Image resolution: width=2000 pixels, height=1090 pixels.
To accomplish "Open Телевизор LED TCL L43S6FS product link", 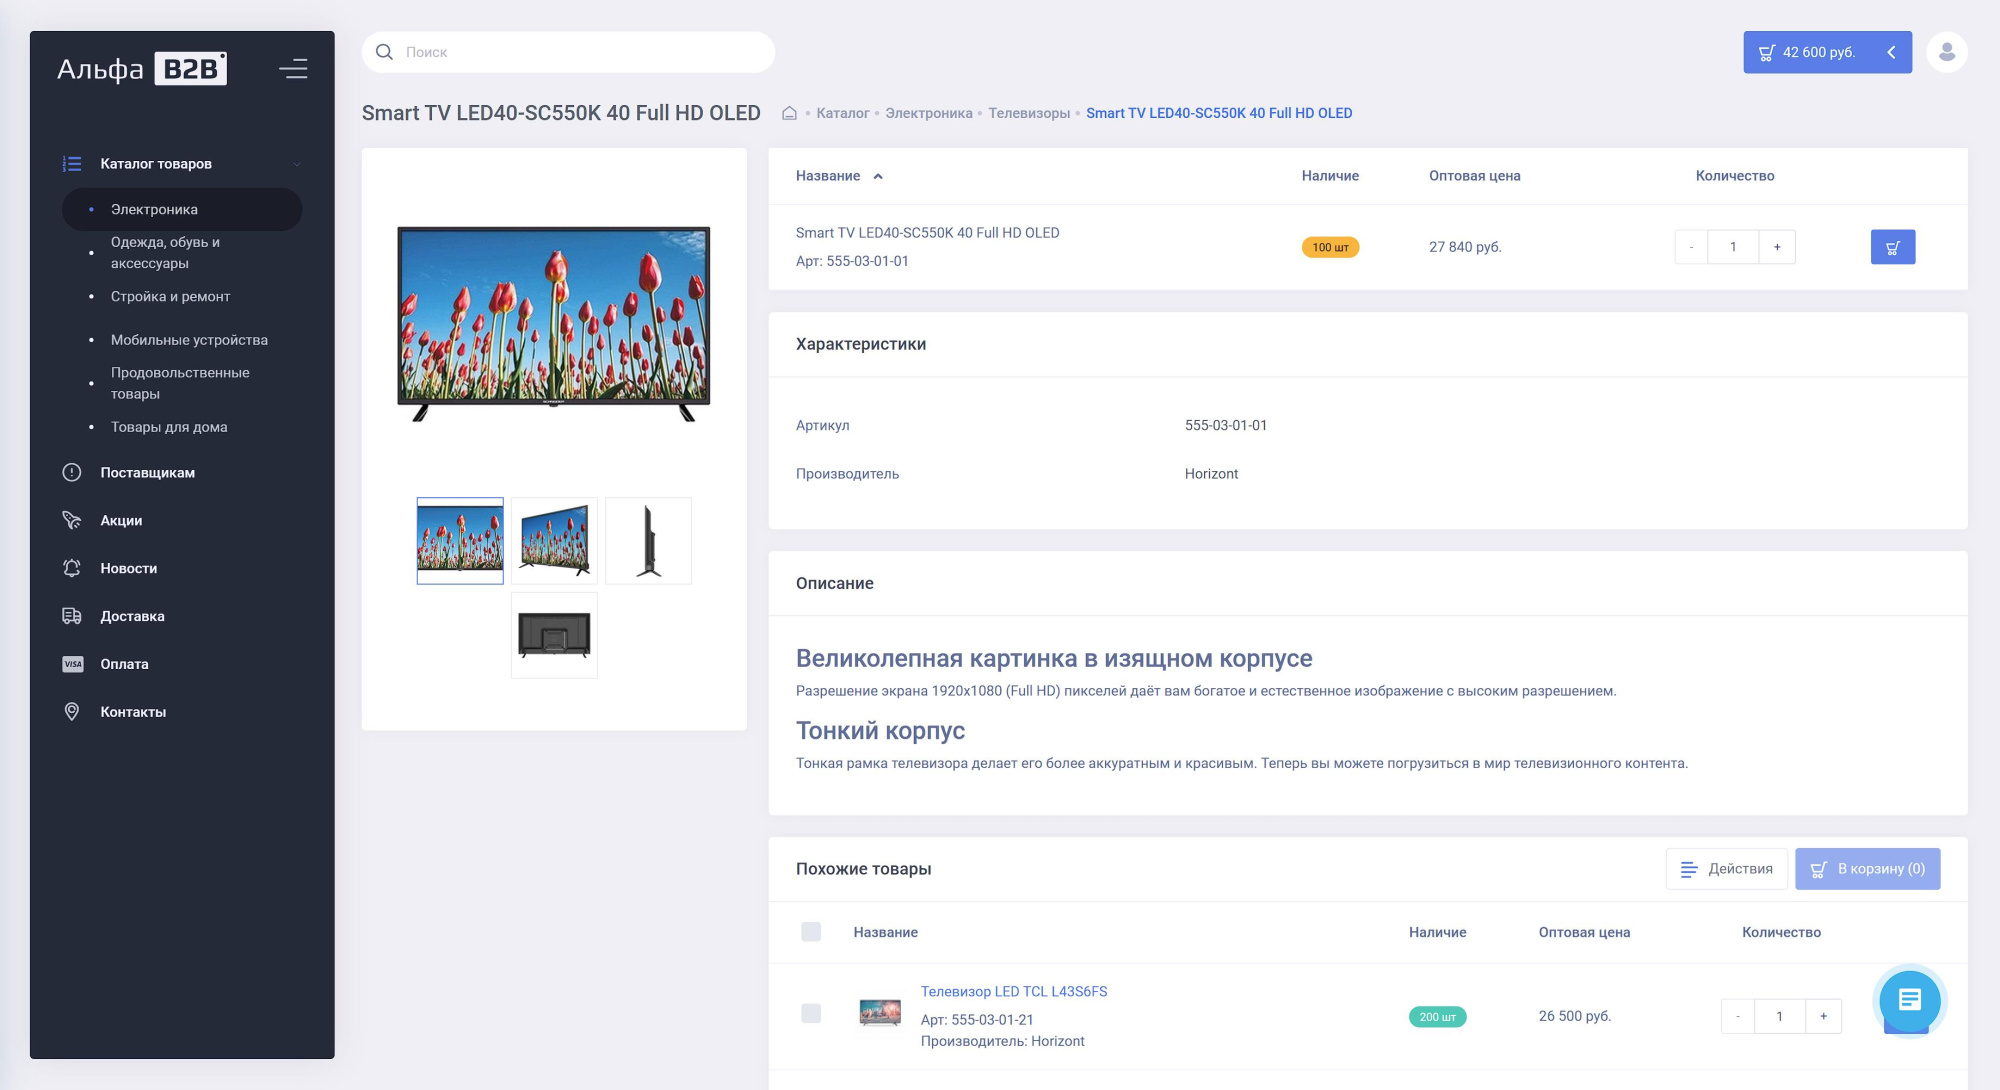I will 1013,991.
